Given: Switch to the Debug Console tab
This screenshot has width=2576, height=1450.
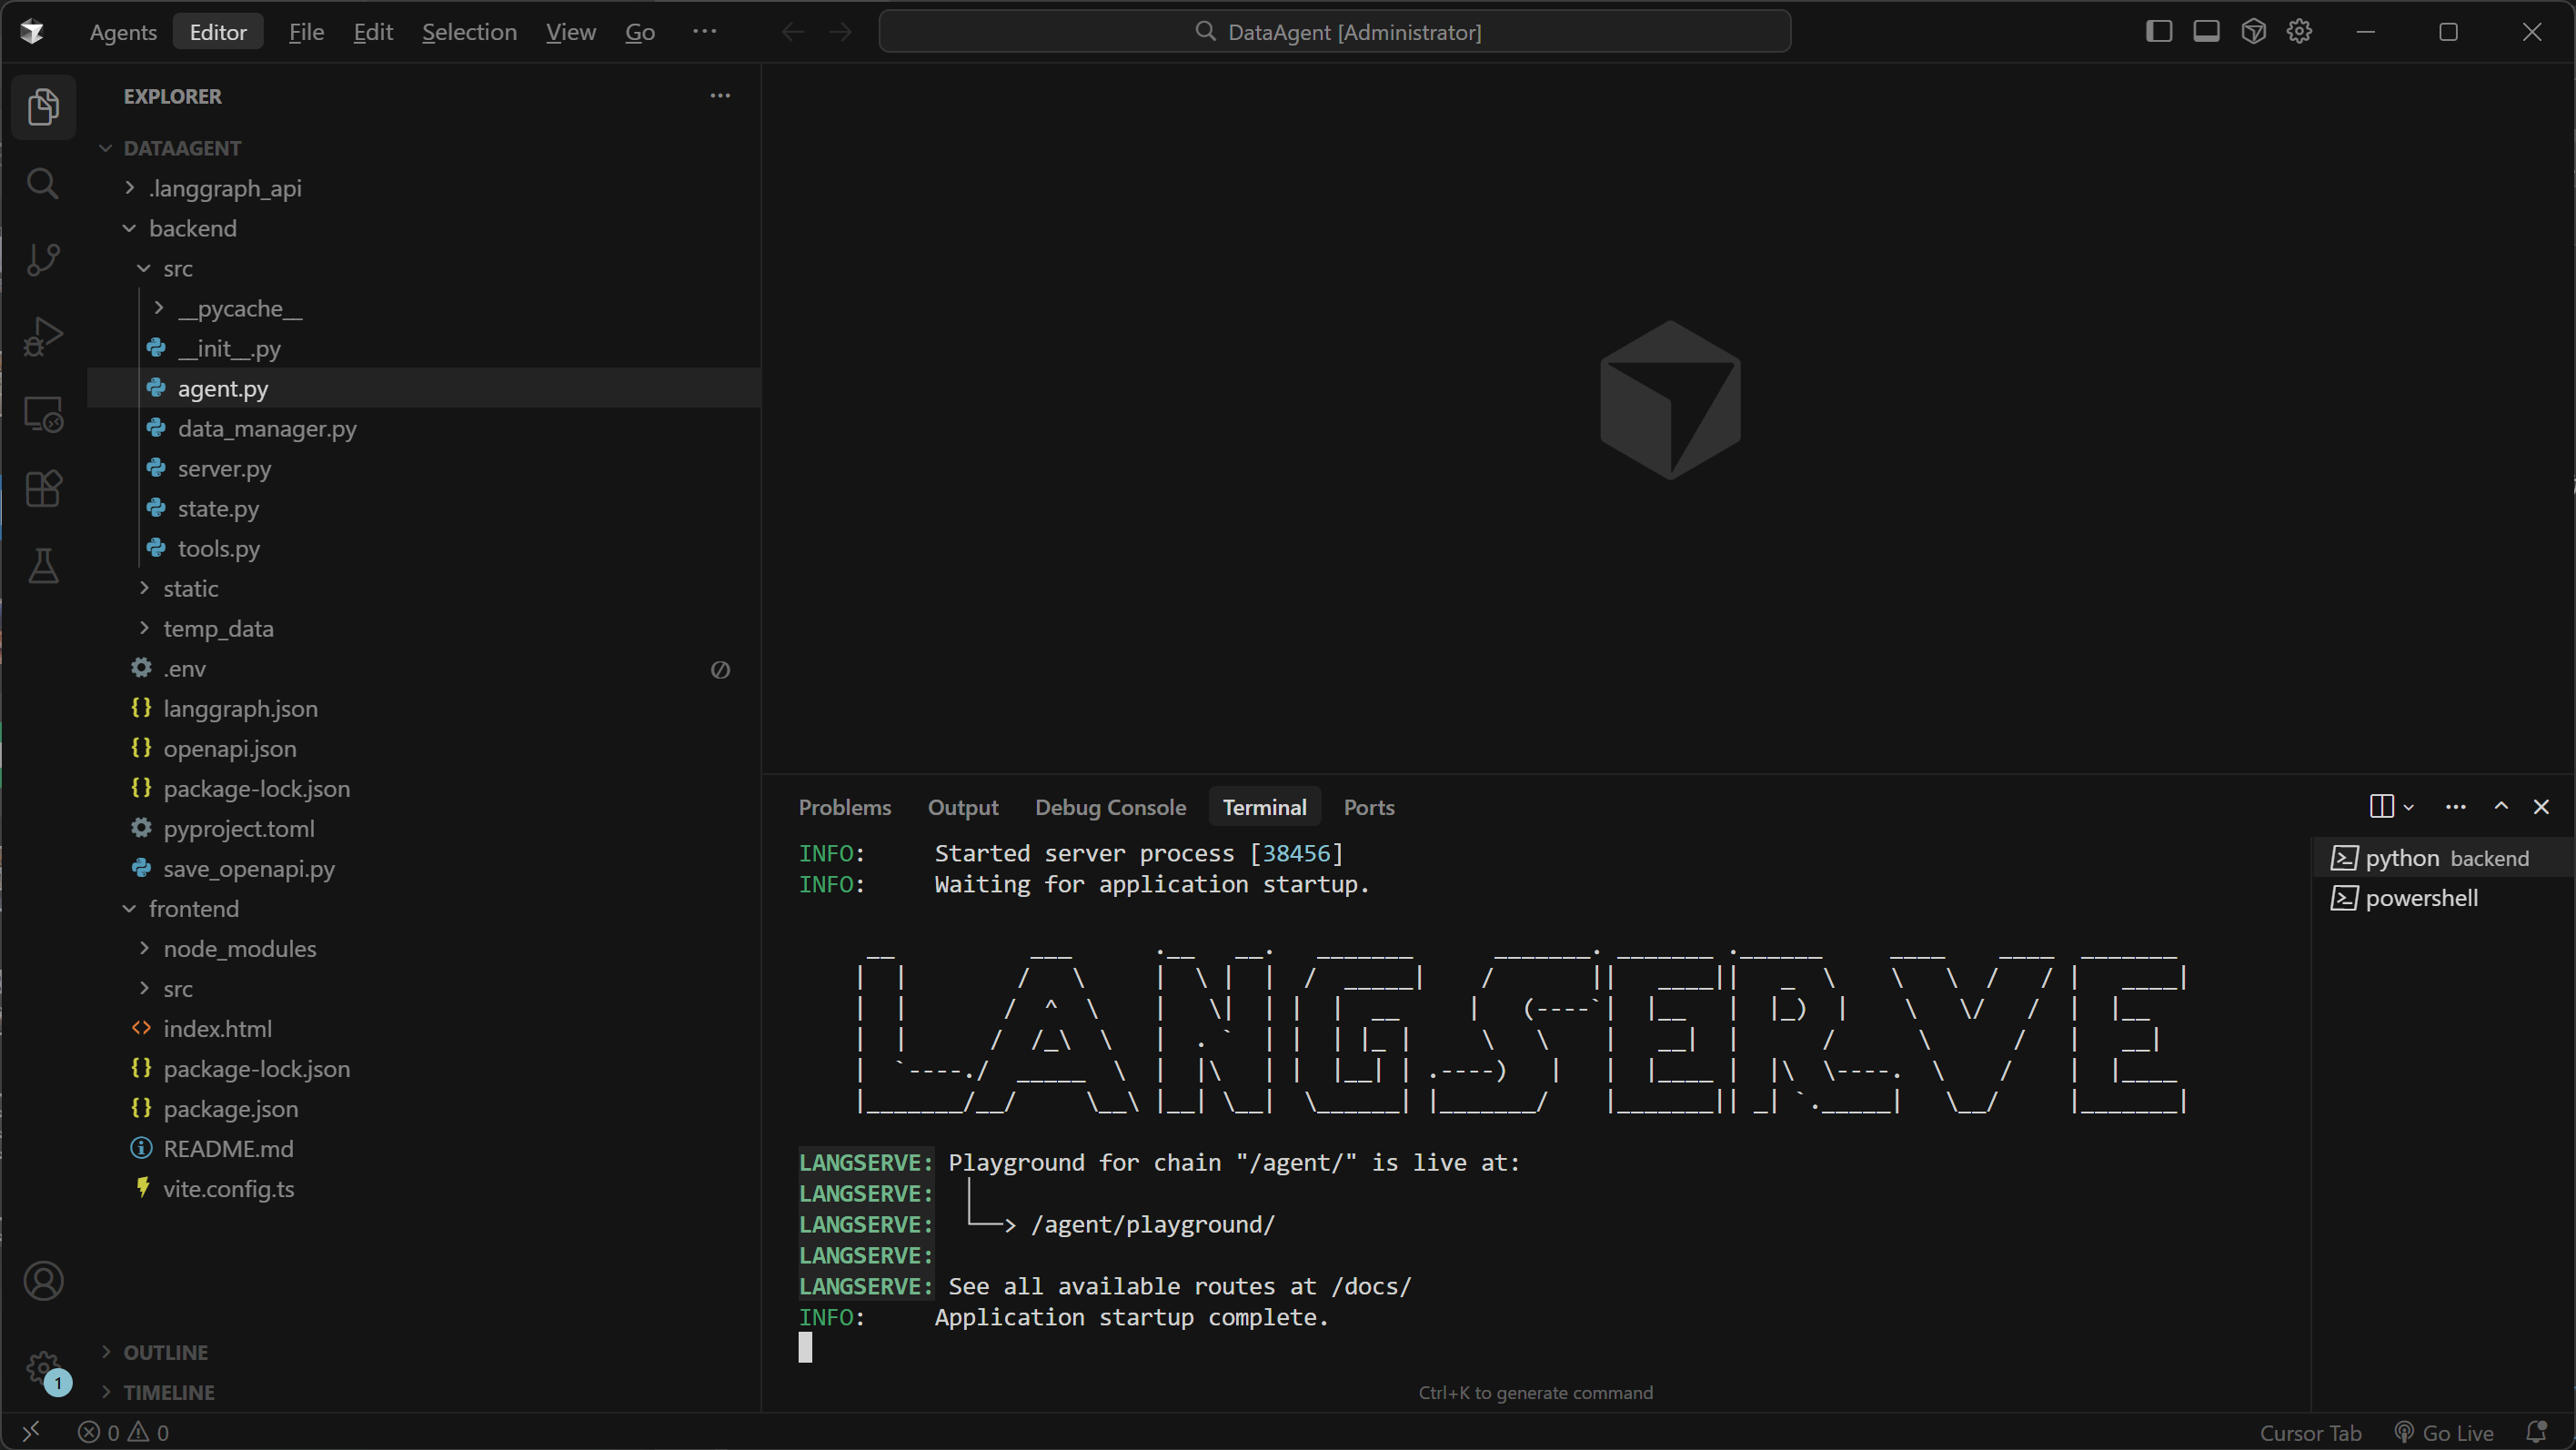Looking at the screenshot, I should (x=1110, y=807).
